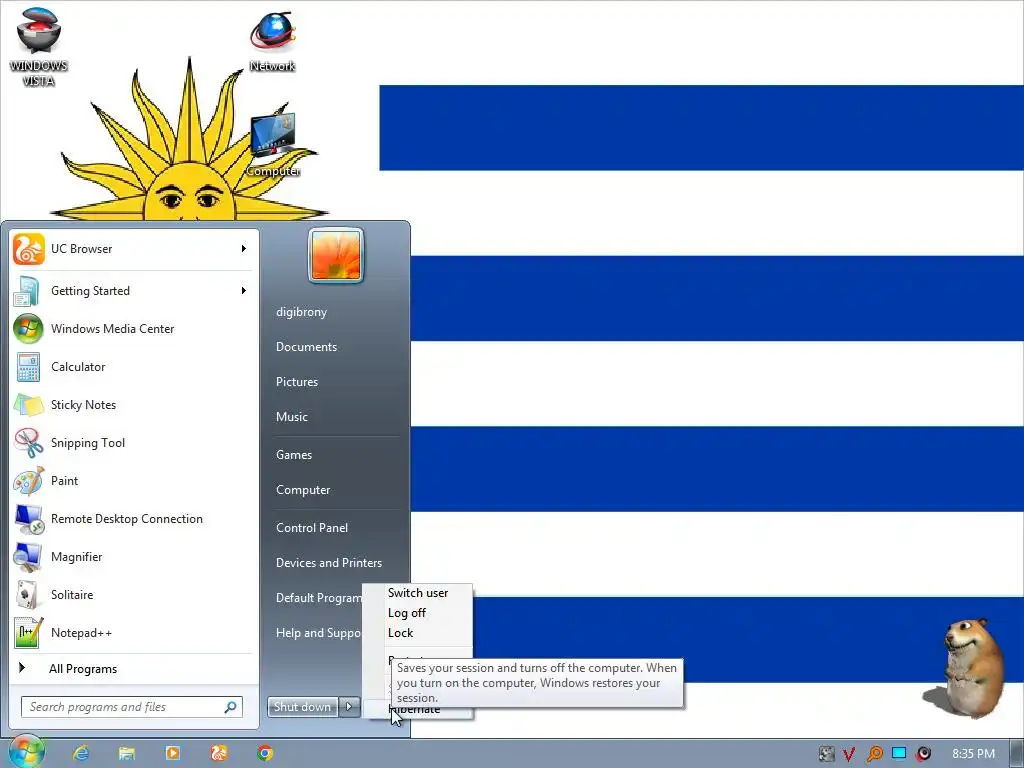Viewport: 1024px width, 768px height.
Task: Expand Getting Started submenu arrow
Action: (244, 291)
